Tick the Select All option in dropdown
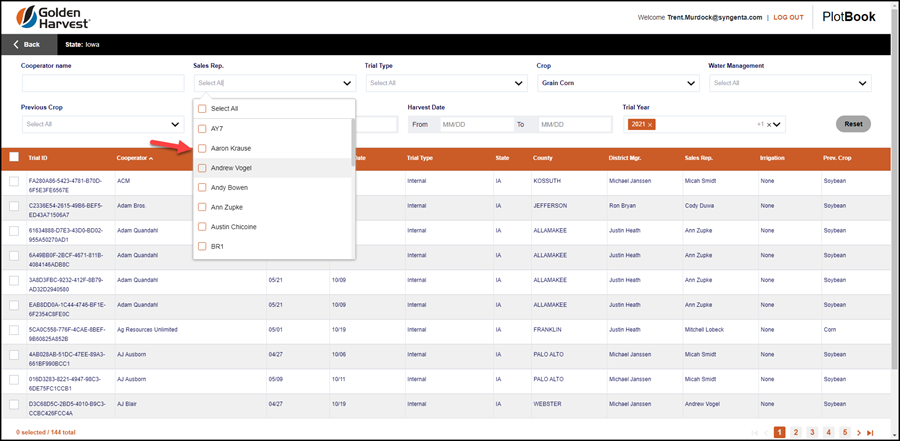The image size is (900, 441). click(202, 109)
